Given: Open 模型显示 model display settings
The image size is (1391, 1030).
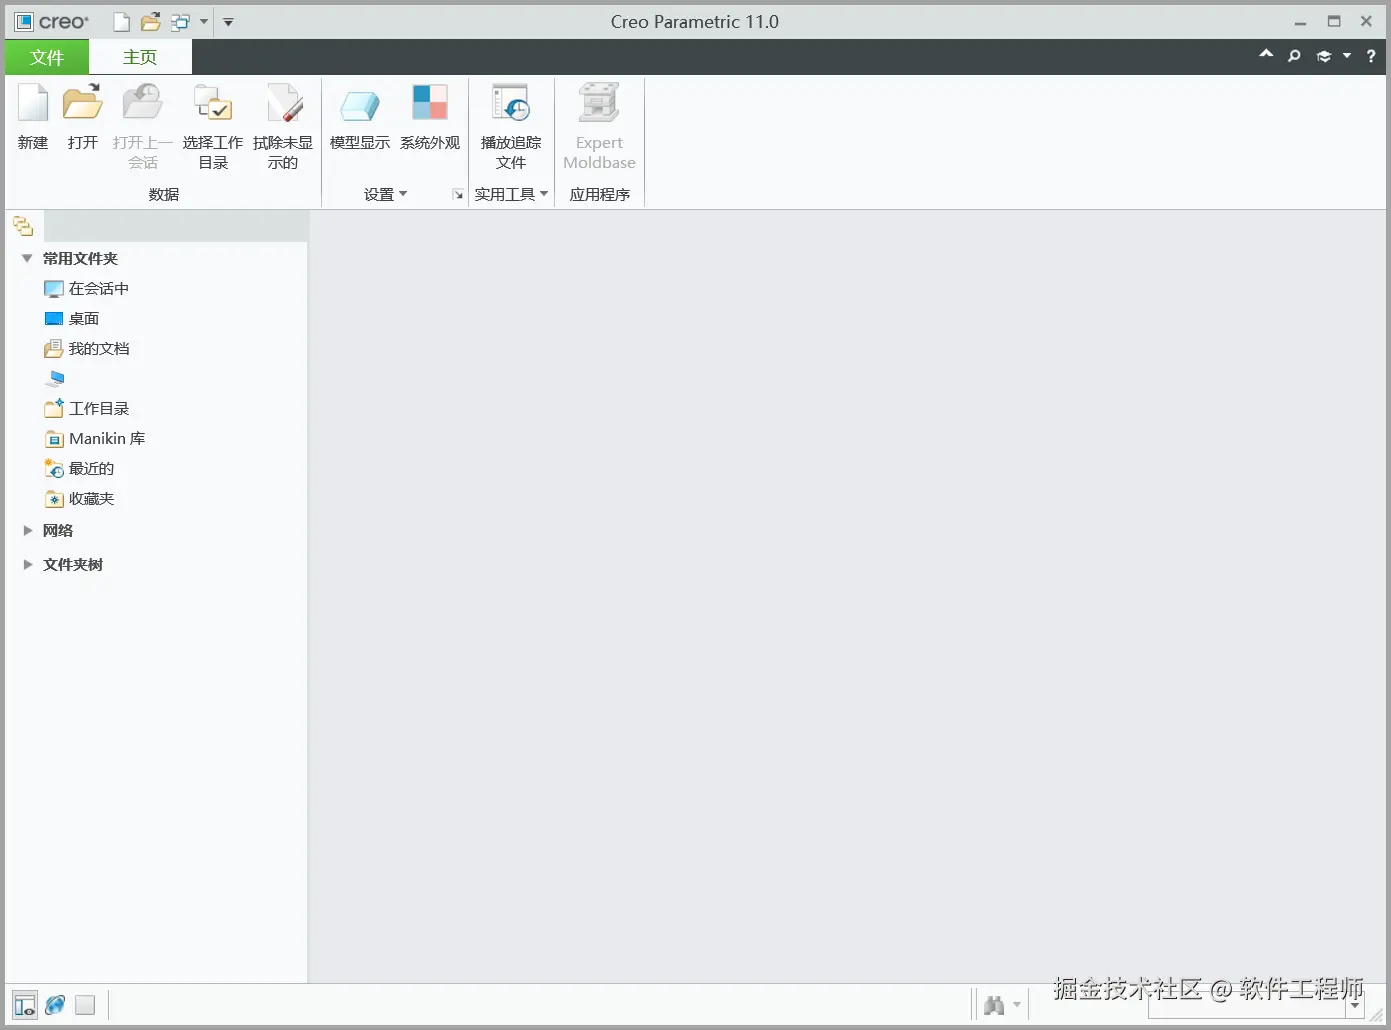Looking at the screenshot, I should tap(360, 117).
